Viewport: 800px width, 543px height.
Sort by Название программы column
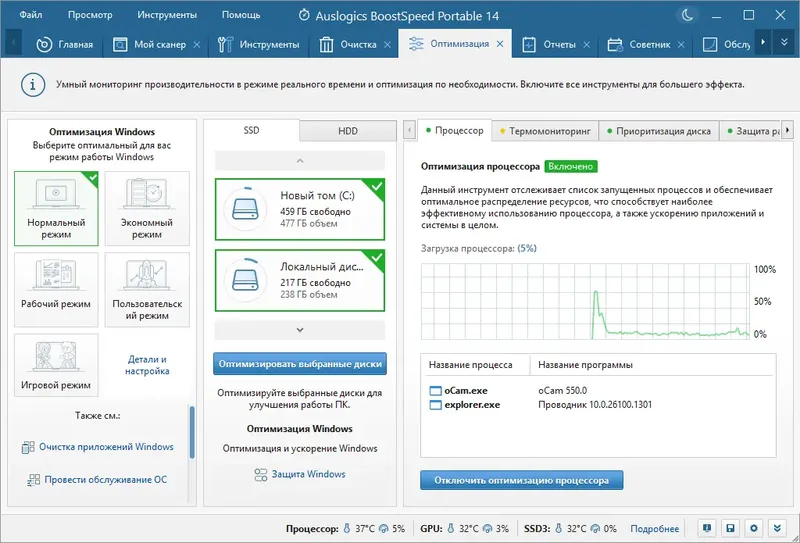tap(585, 365)
